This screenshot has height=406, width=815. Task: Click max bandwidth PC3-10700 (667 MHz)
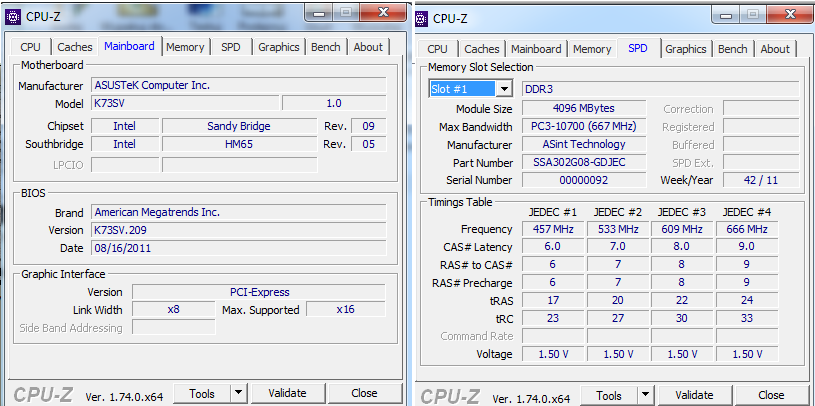[584, 126]
